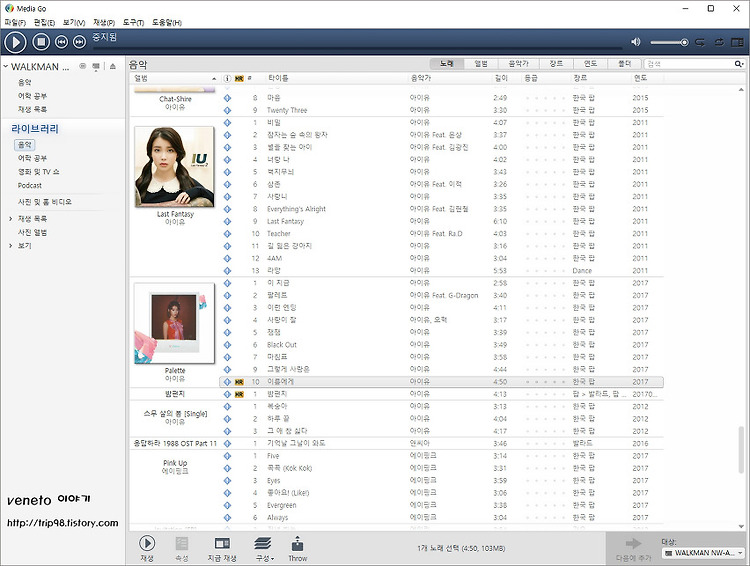Open the 편집(E) menu
Viewport: 750px width, 566px height.
tap(44, 22)
